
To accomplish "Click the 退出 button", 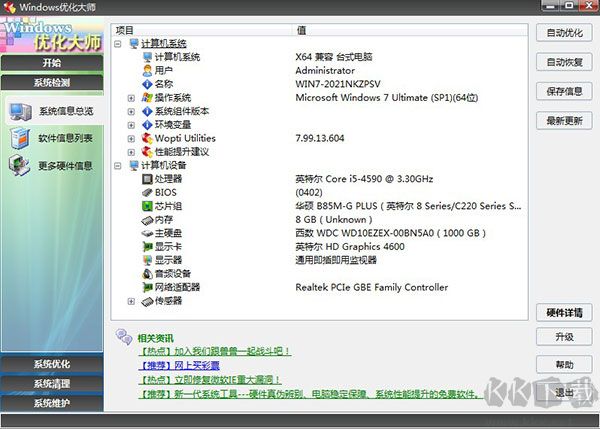I will pyautogui.click(x=564, y=393).
